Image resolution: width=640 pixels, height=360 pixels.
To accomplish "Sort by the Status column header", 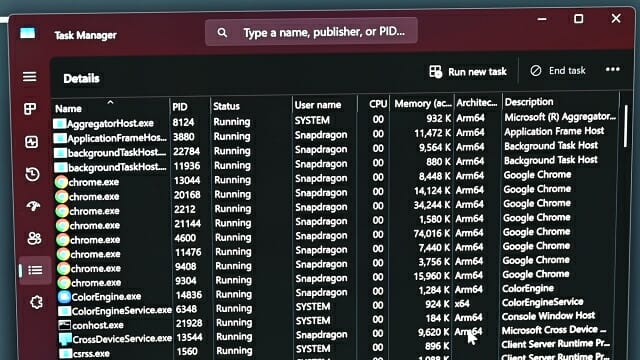I will pyautogui.click(x=226, y=106).
